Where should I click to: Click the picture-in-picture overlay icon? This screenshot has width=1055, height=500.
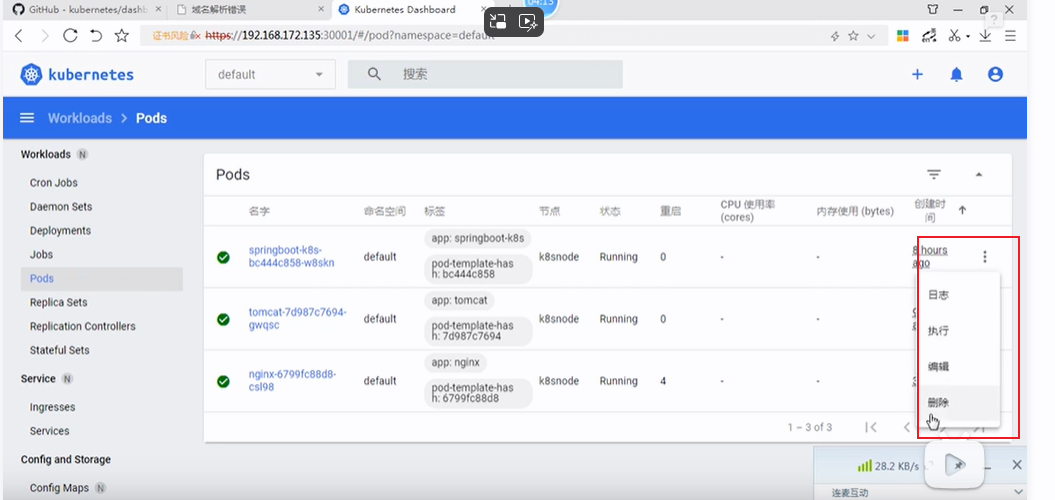click(498, 22)
